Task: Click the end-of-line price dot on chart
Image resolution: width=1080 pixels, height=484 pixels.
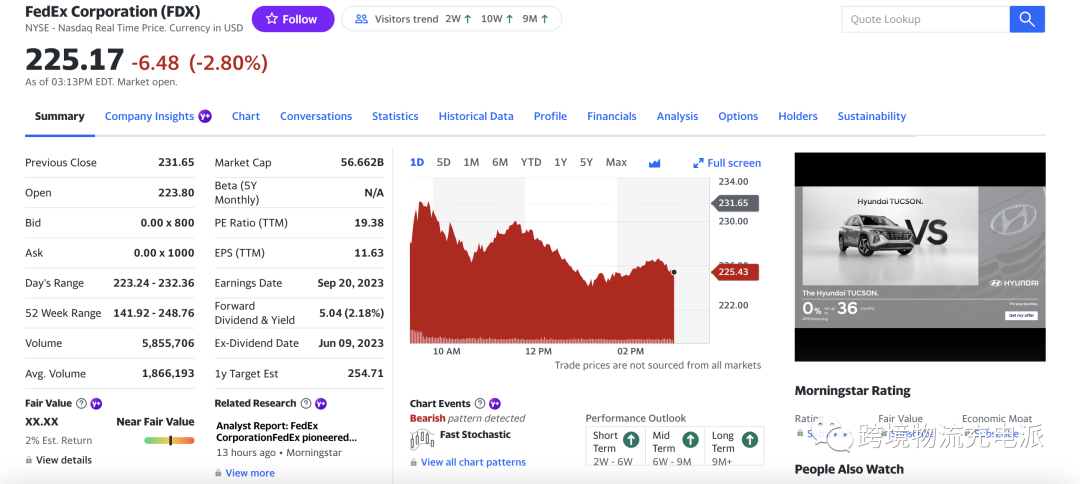Action: (x=674, y=272)
